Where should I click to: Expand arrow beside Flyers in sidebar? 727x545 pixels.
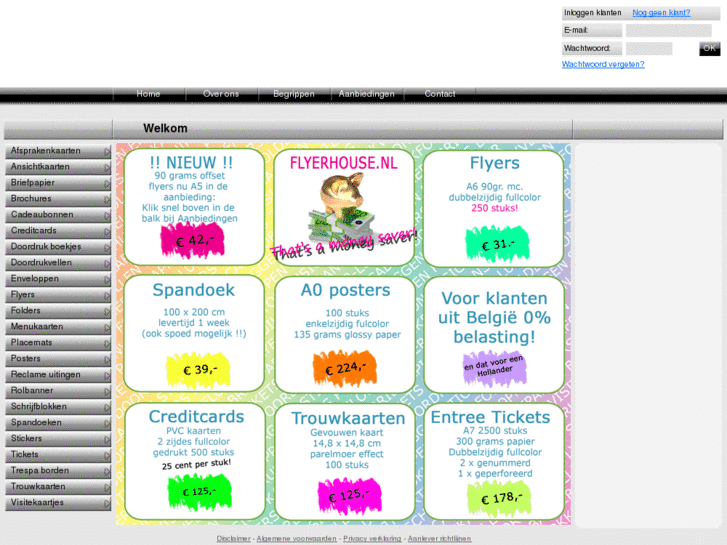point(107,296)
